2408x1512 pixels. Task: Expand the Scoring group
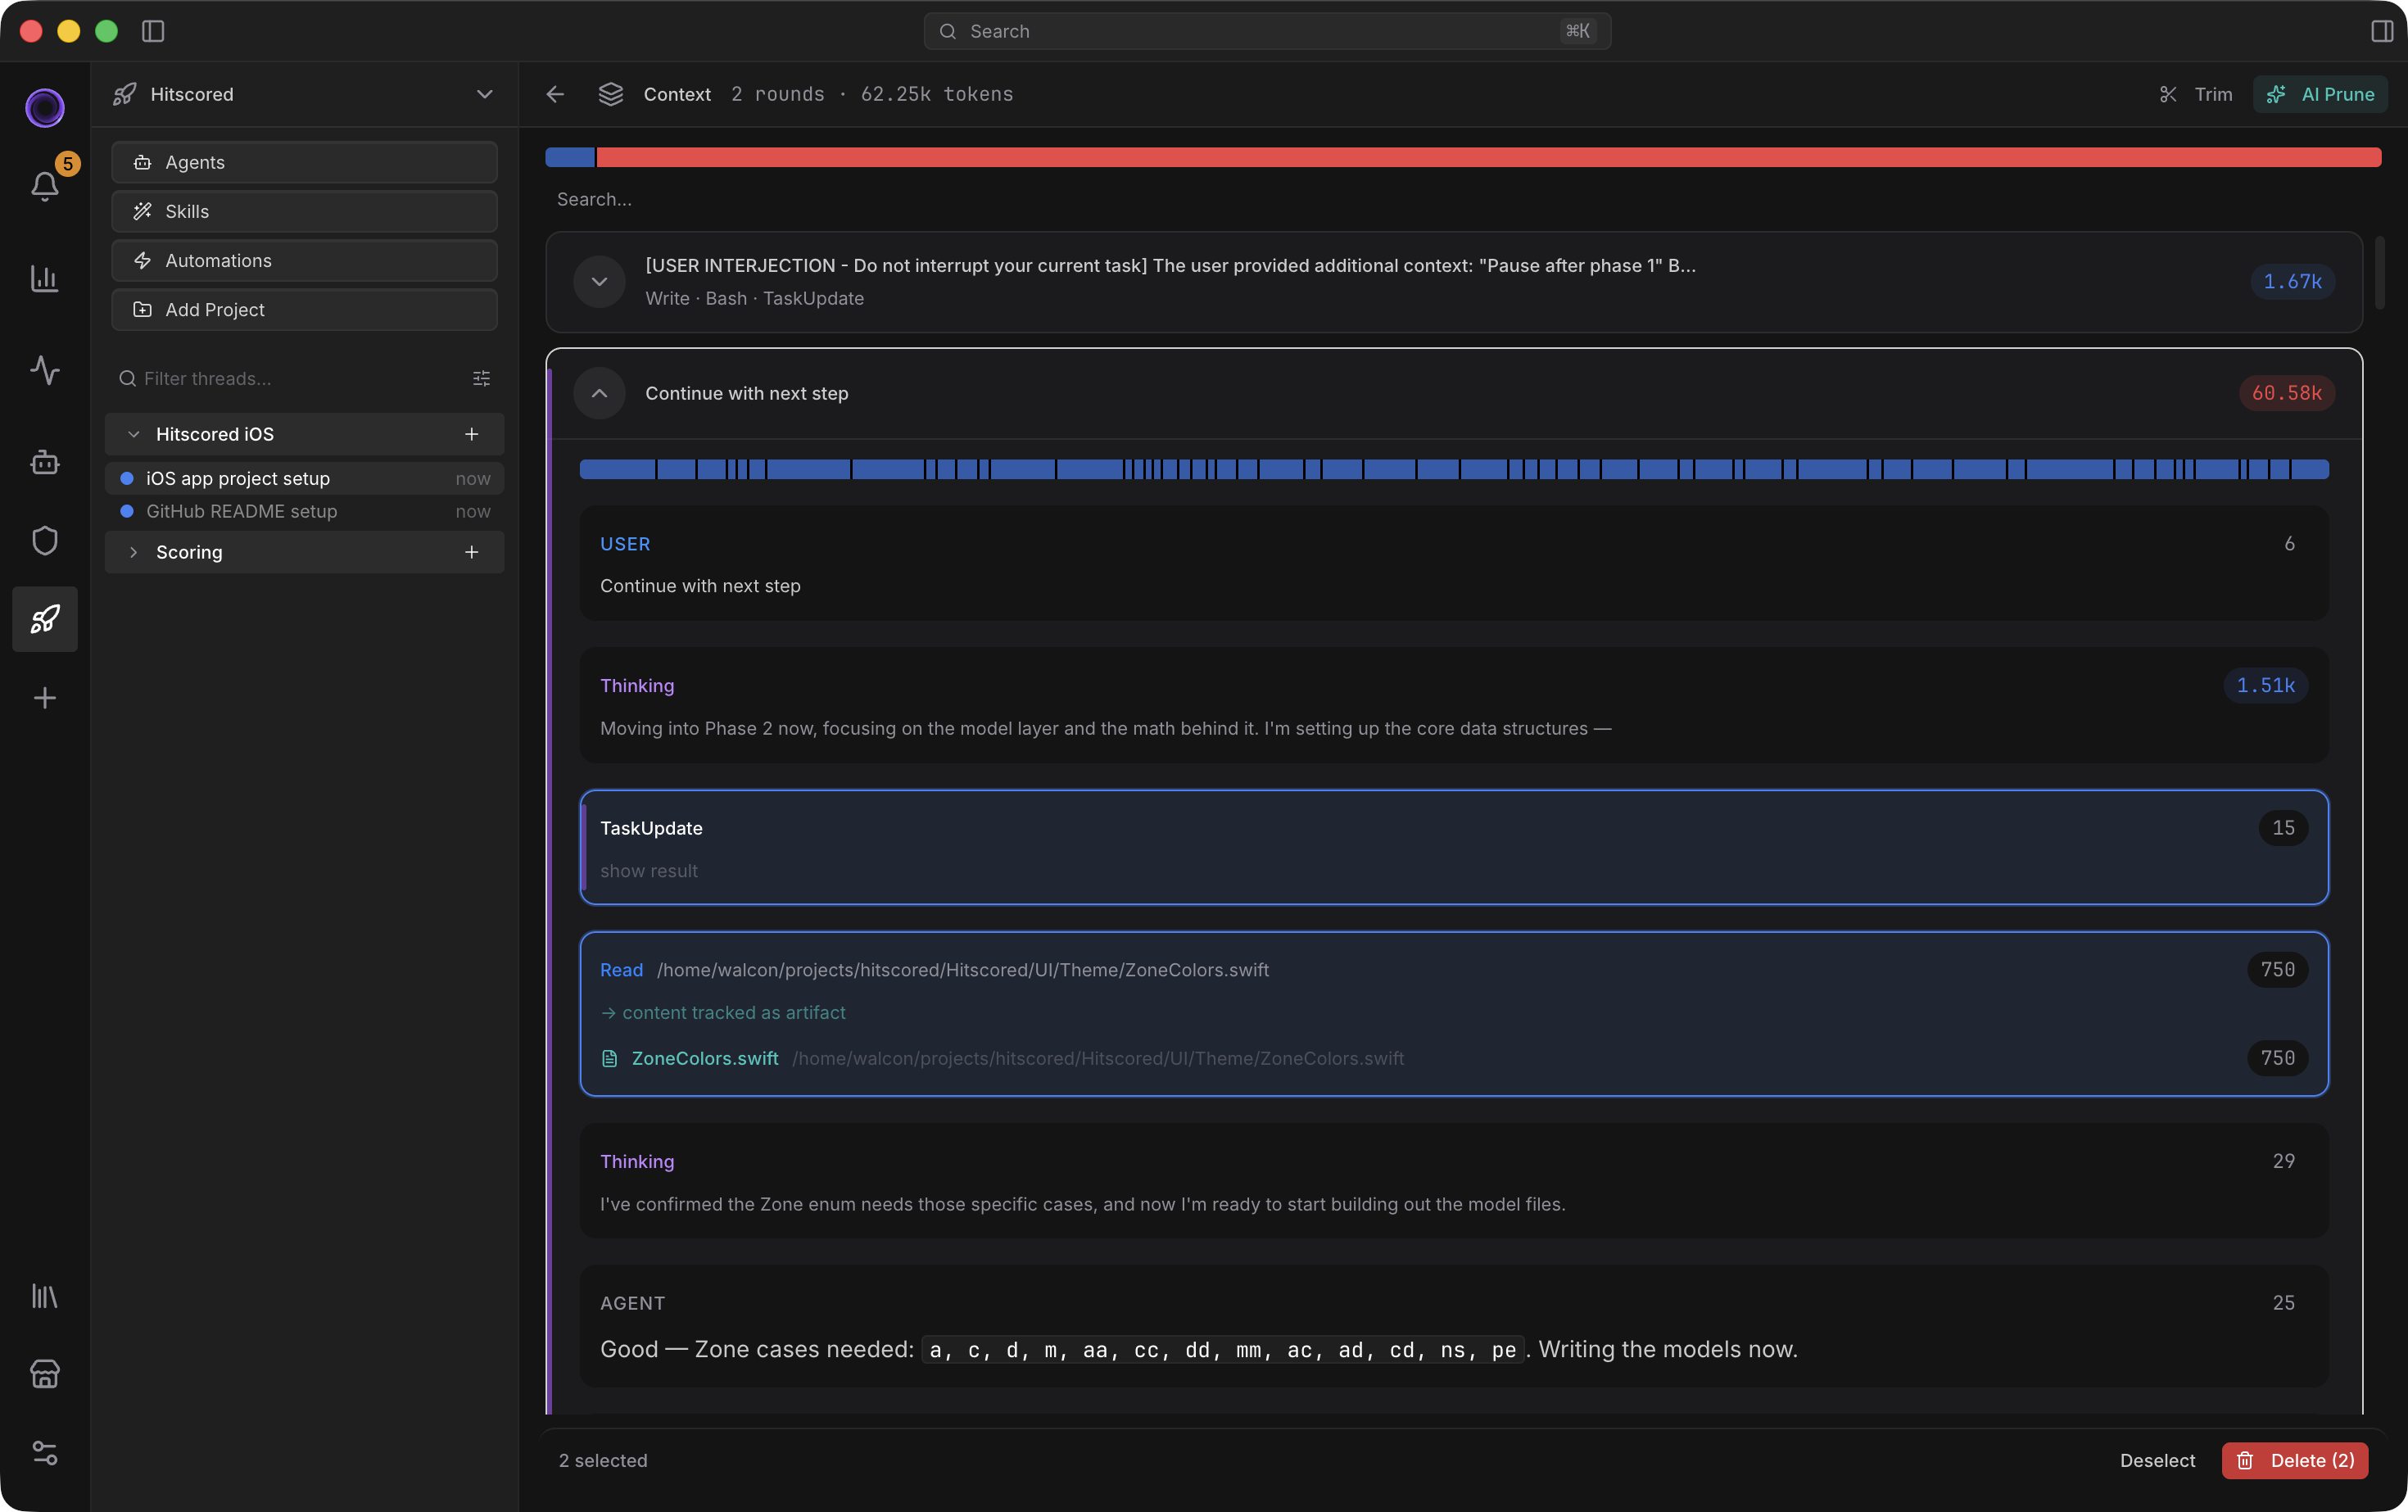134,552
